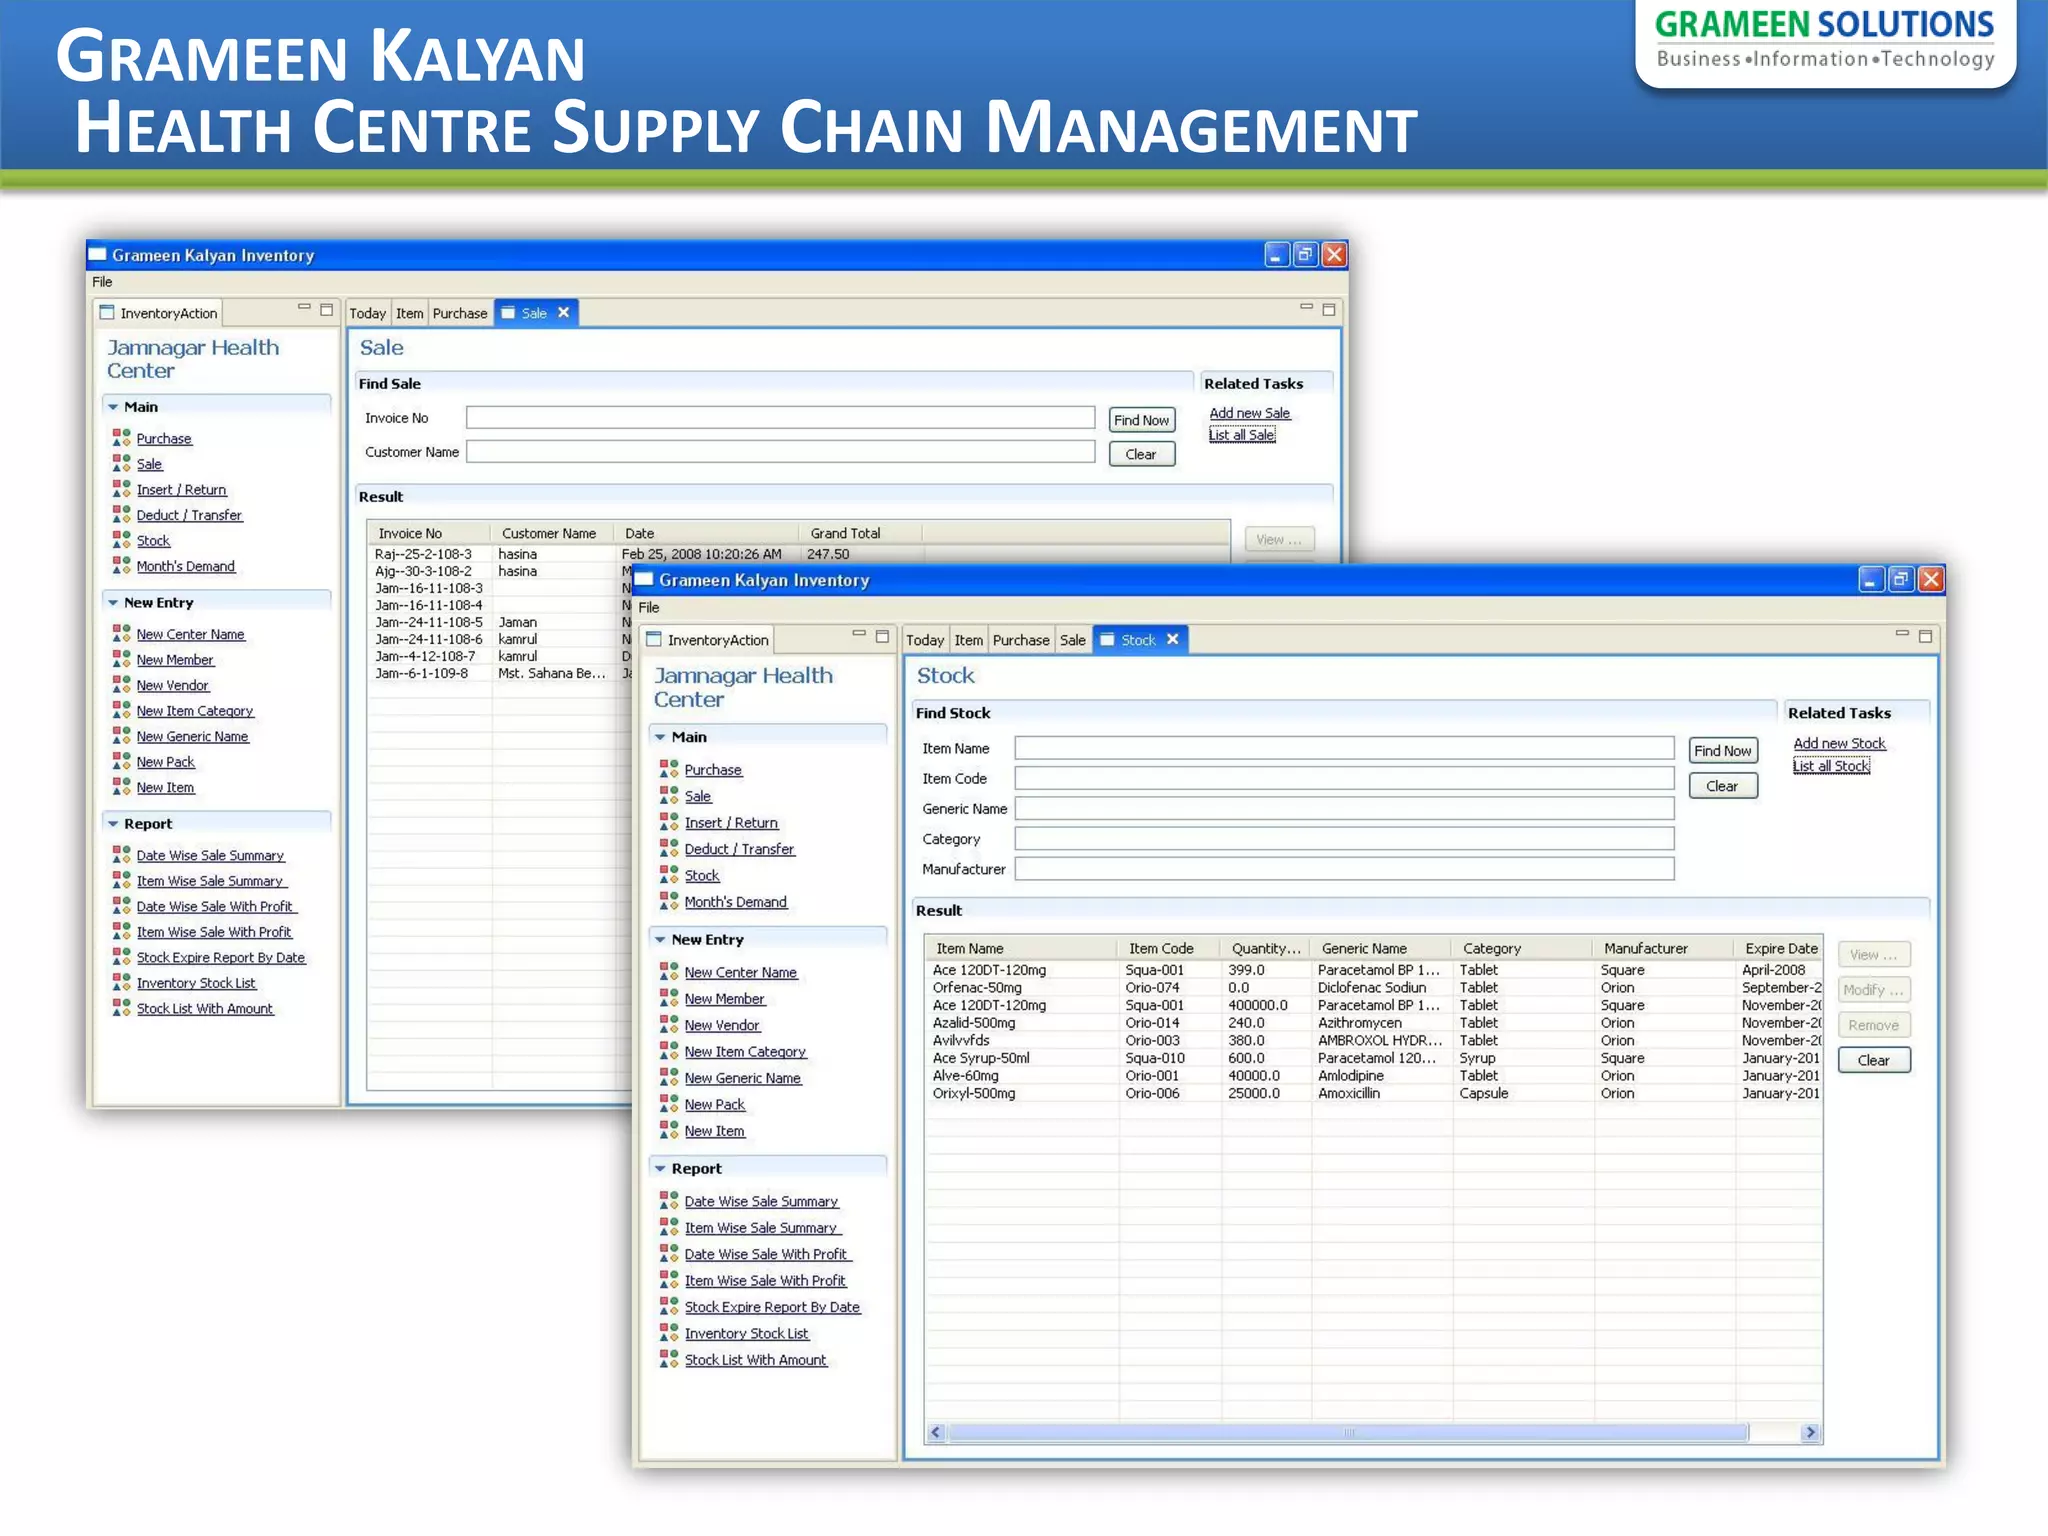
Task: Collapse the Report section in the Sale window
Action: (113, 824)
